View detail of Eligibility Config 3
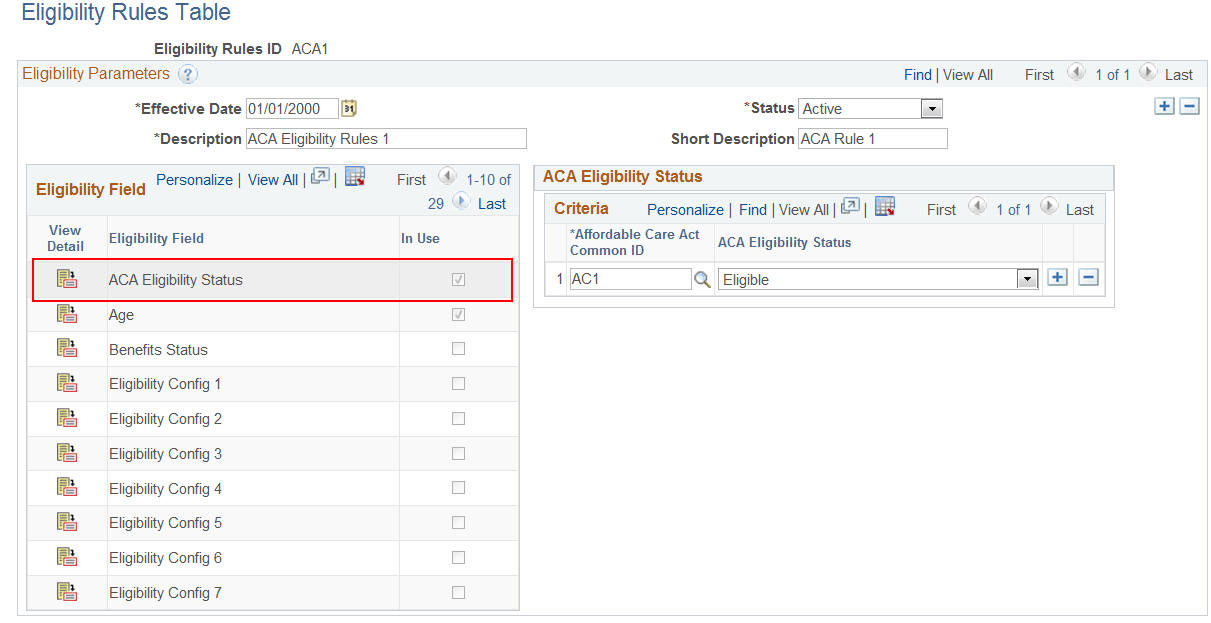This screenshot has height=623, width=1211. pyautogui.click(x=67, y=453)
